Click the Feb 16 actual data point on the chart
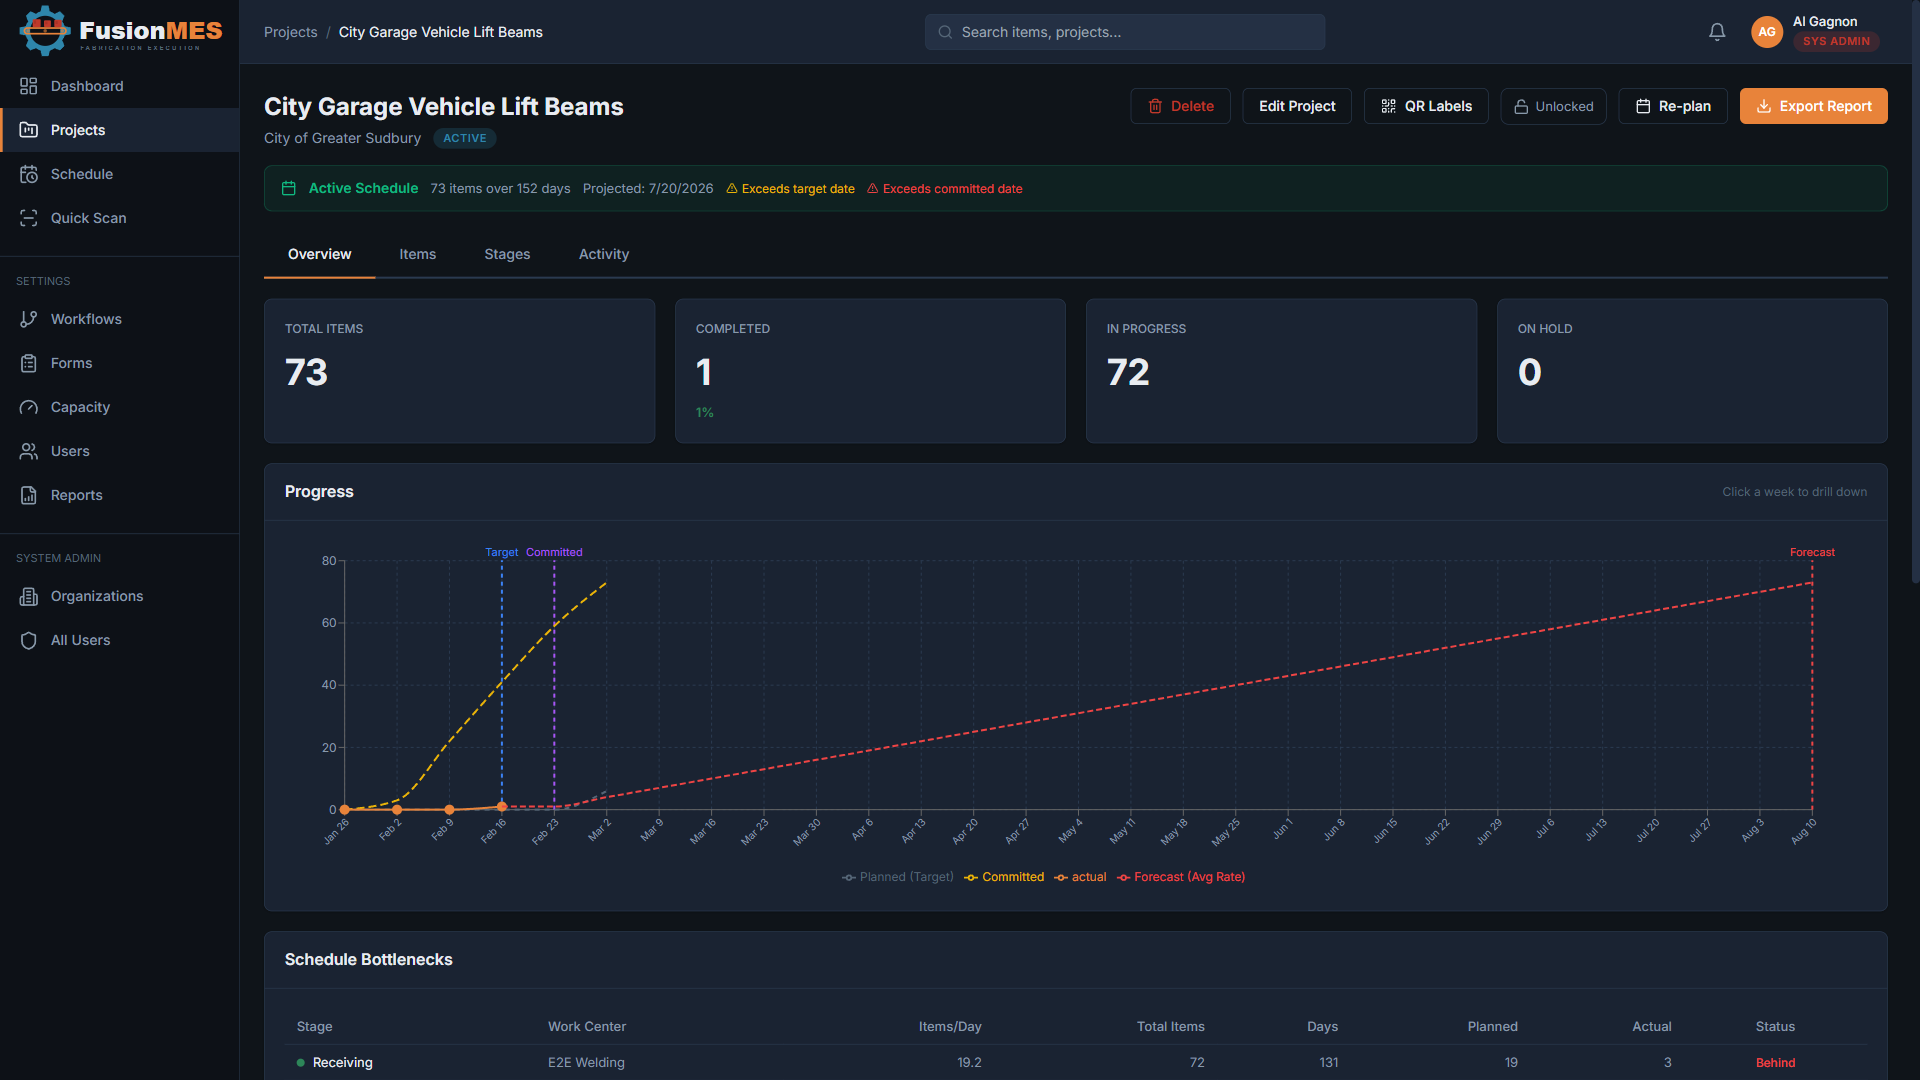The width and height of the screenshot is (1920, 1080). pyautogui.click(x=502, y=806)
